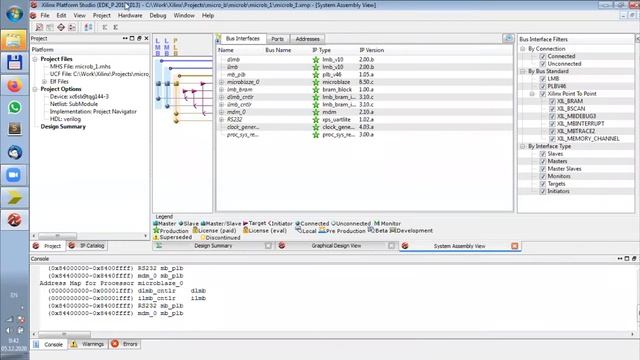Uncheck the Initiators interface type
Image resolution: width=640 pixels, height=360 pixels.
tap(543, 191)
